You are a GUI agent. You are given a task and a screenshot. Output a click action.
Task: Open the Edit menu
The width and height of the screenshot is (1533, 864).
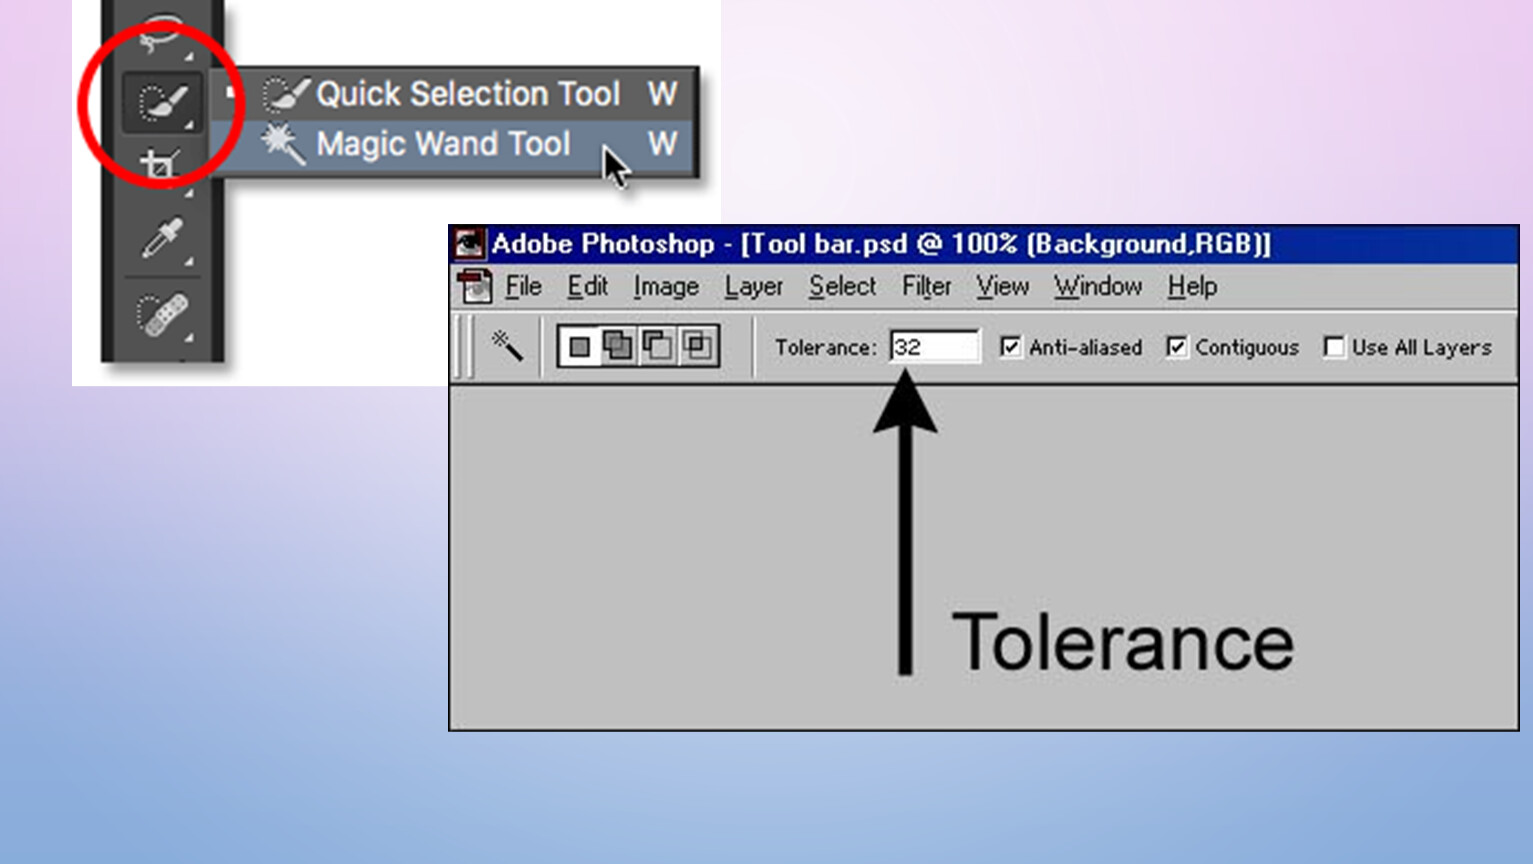coord(588,287)
